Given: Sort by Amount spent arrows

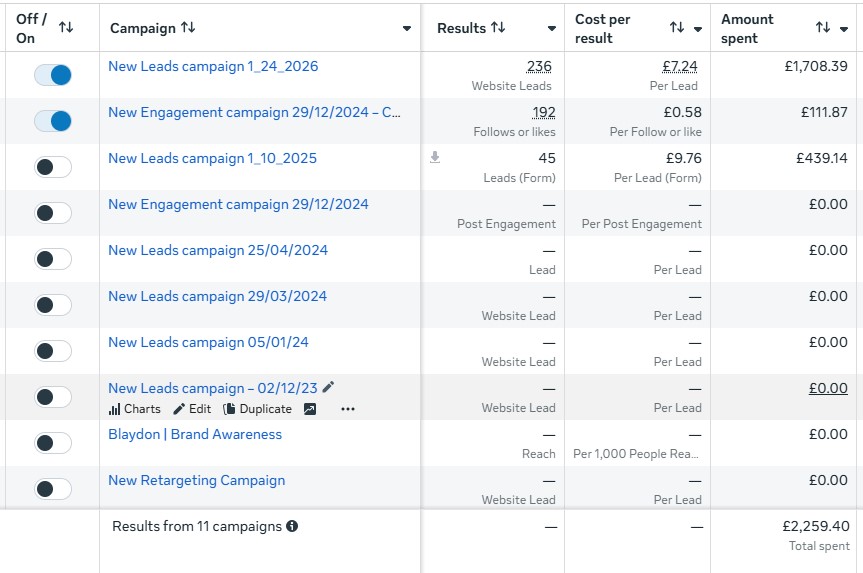Looking at the screenshot, I should (823, 27).
